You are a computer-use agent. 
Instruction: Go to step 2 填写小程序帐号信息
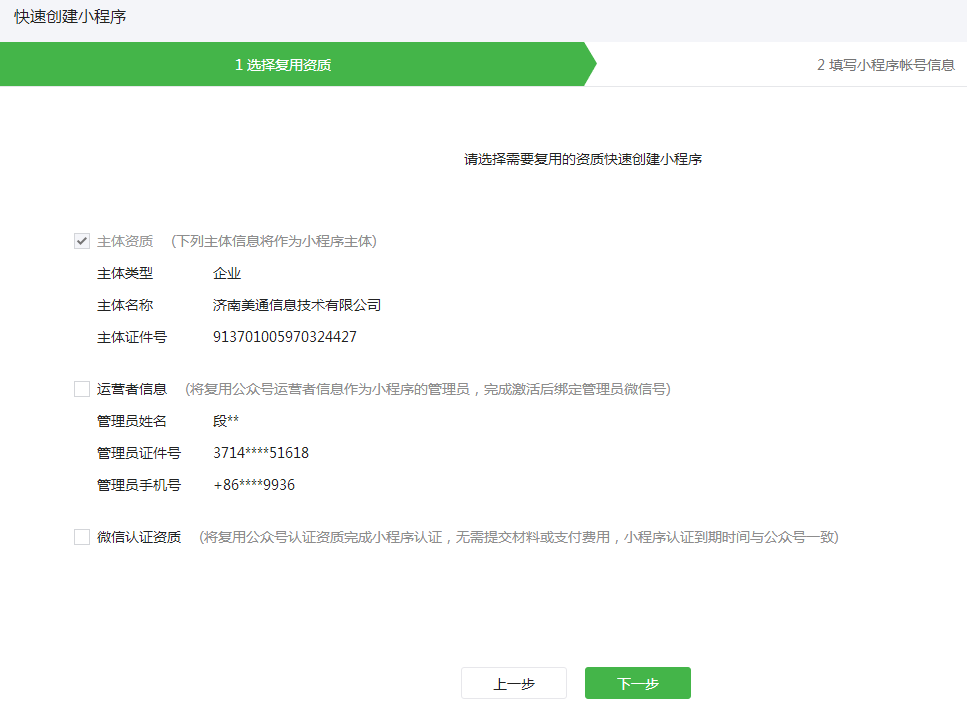[x=885, y=65]
